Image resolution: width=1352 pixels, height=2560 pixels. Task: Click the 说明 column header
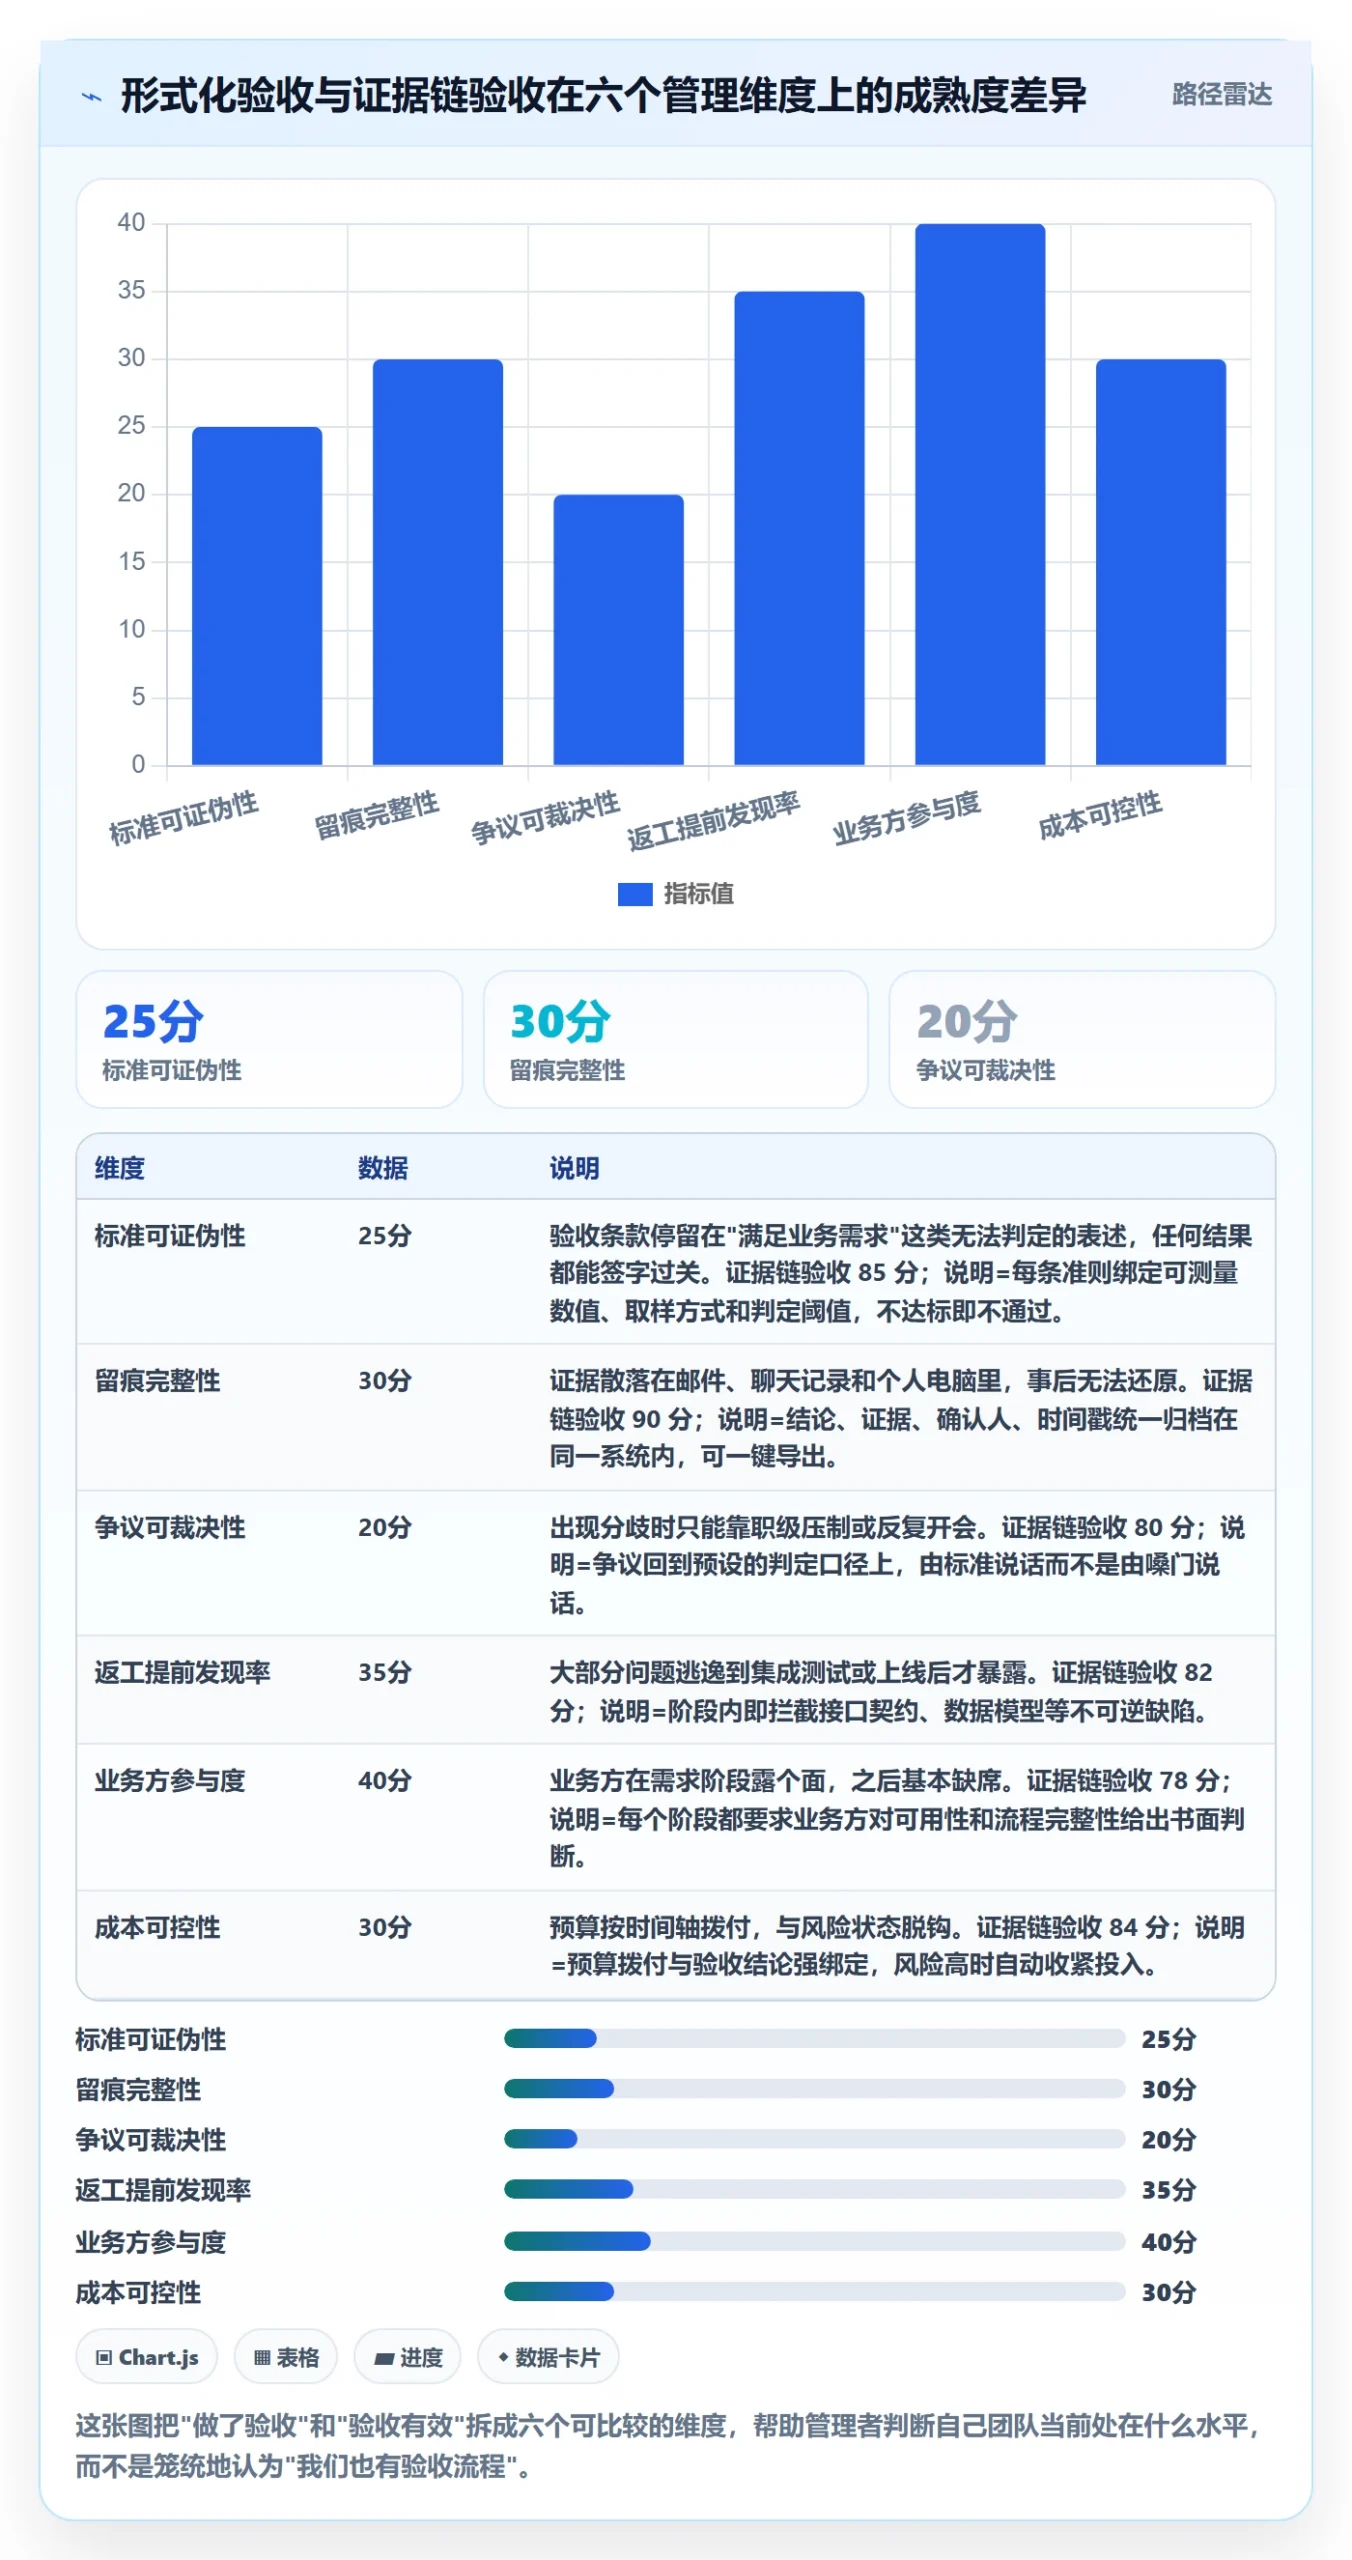(x=574, y=1168)
